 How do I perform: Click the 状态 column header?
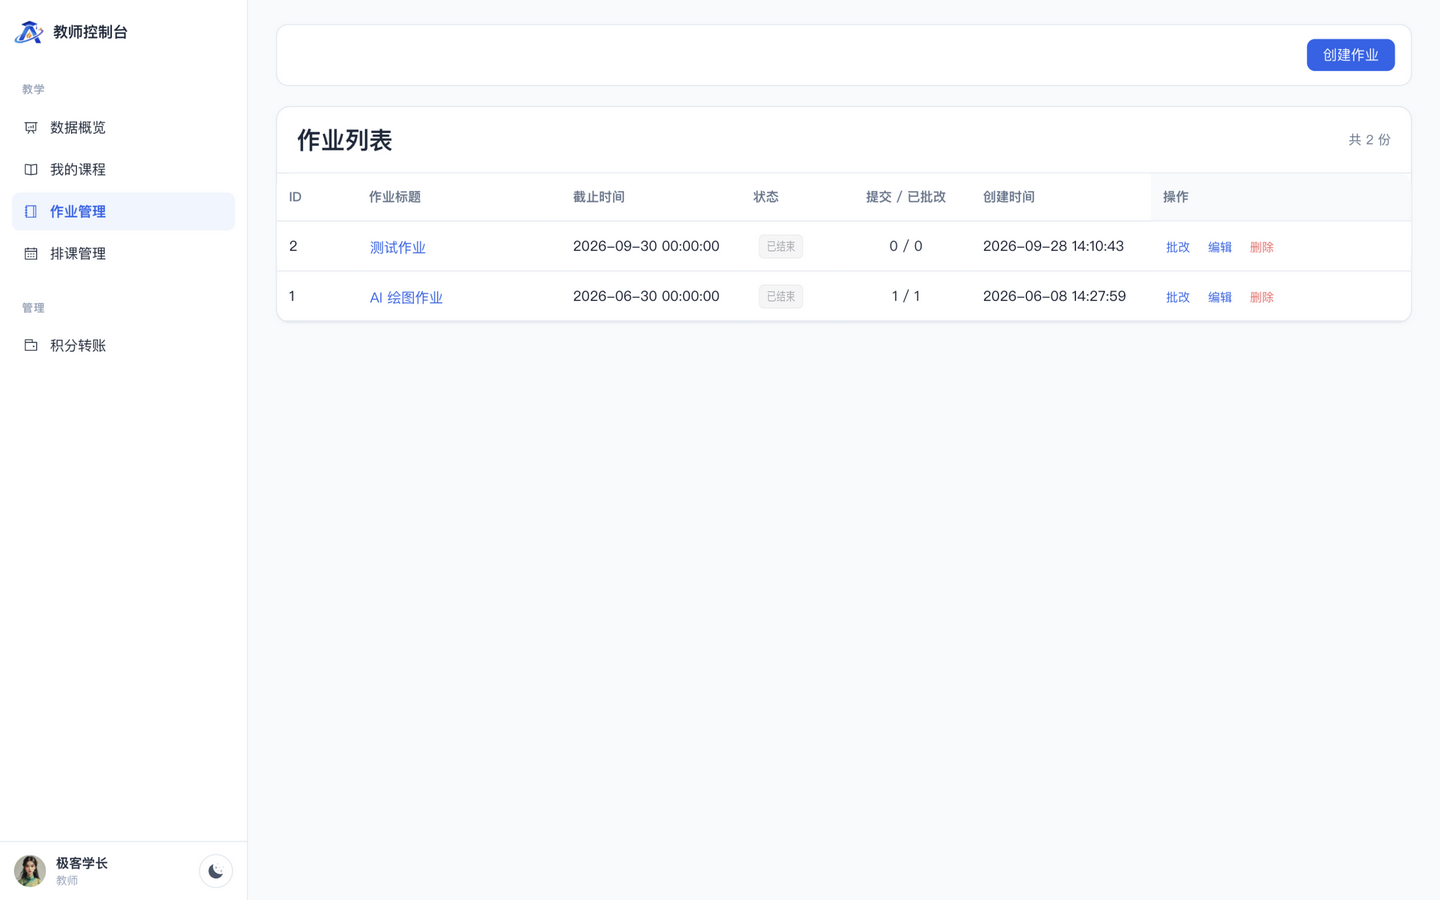[766, 197]
